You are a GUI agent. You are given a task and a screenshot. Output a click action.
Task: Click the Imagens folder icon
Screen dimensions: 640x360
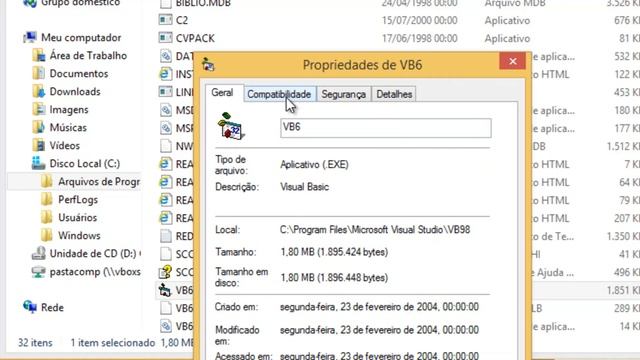(x=39, y=109)
